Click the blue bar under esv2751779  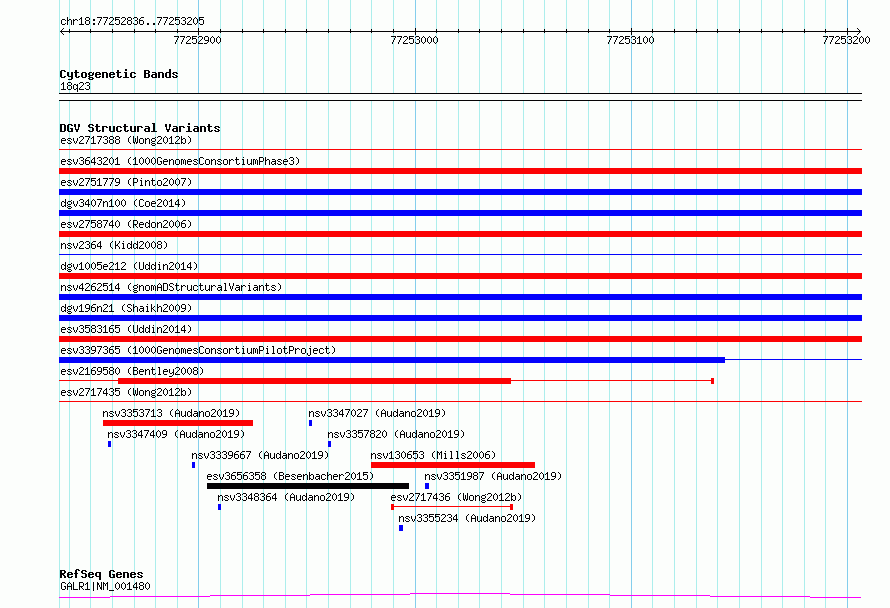click(460, 192)
